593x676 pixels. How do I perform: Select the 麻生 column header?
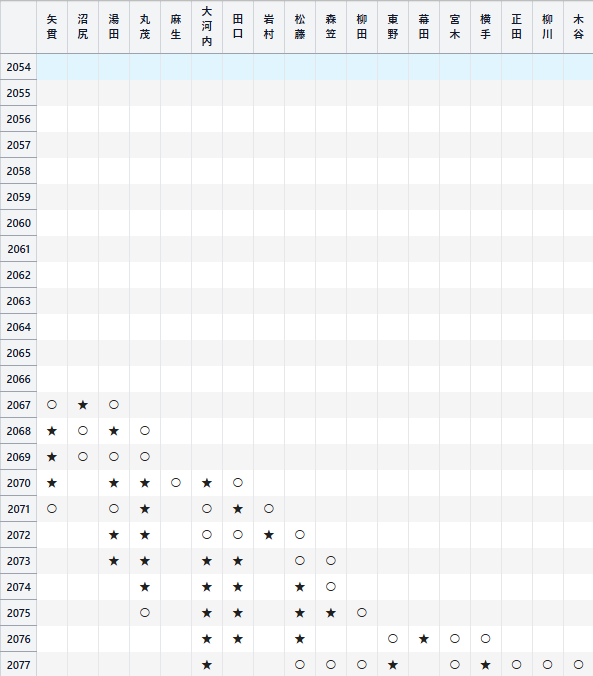[176, 27]
